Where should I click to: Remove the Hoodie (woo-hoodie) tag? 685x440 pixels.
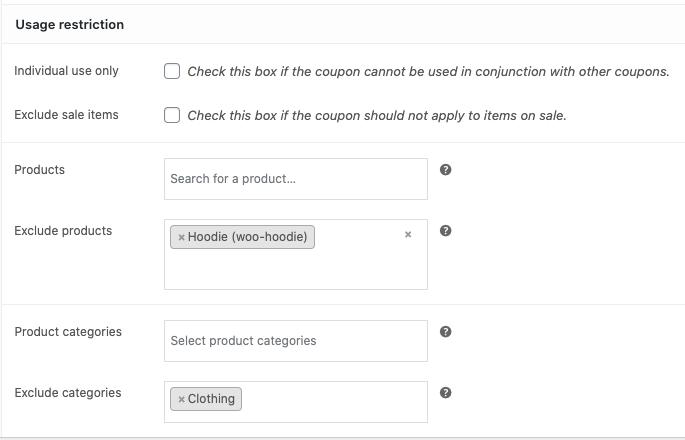181,238
